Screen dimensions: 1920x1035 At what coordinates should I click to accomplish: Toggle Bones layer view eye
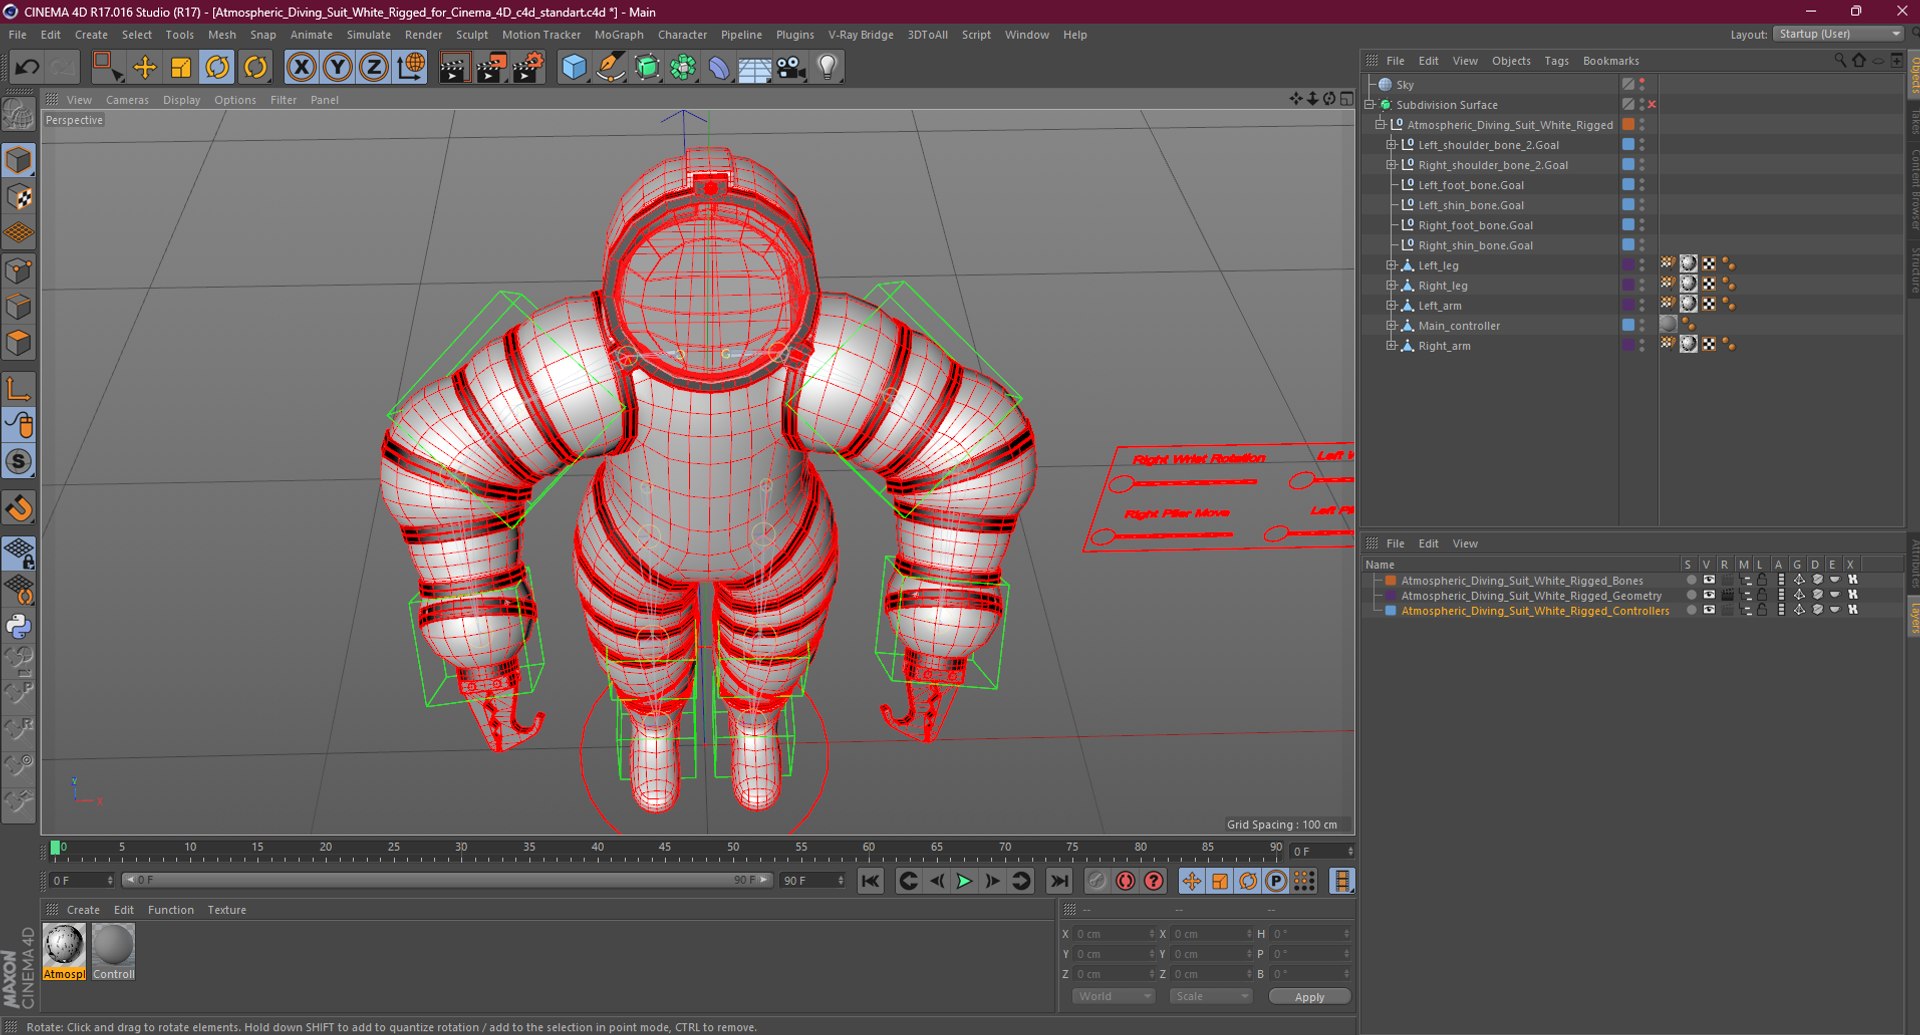[x=1709, y=580]
